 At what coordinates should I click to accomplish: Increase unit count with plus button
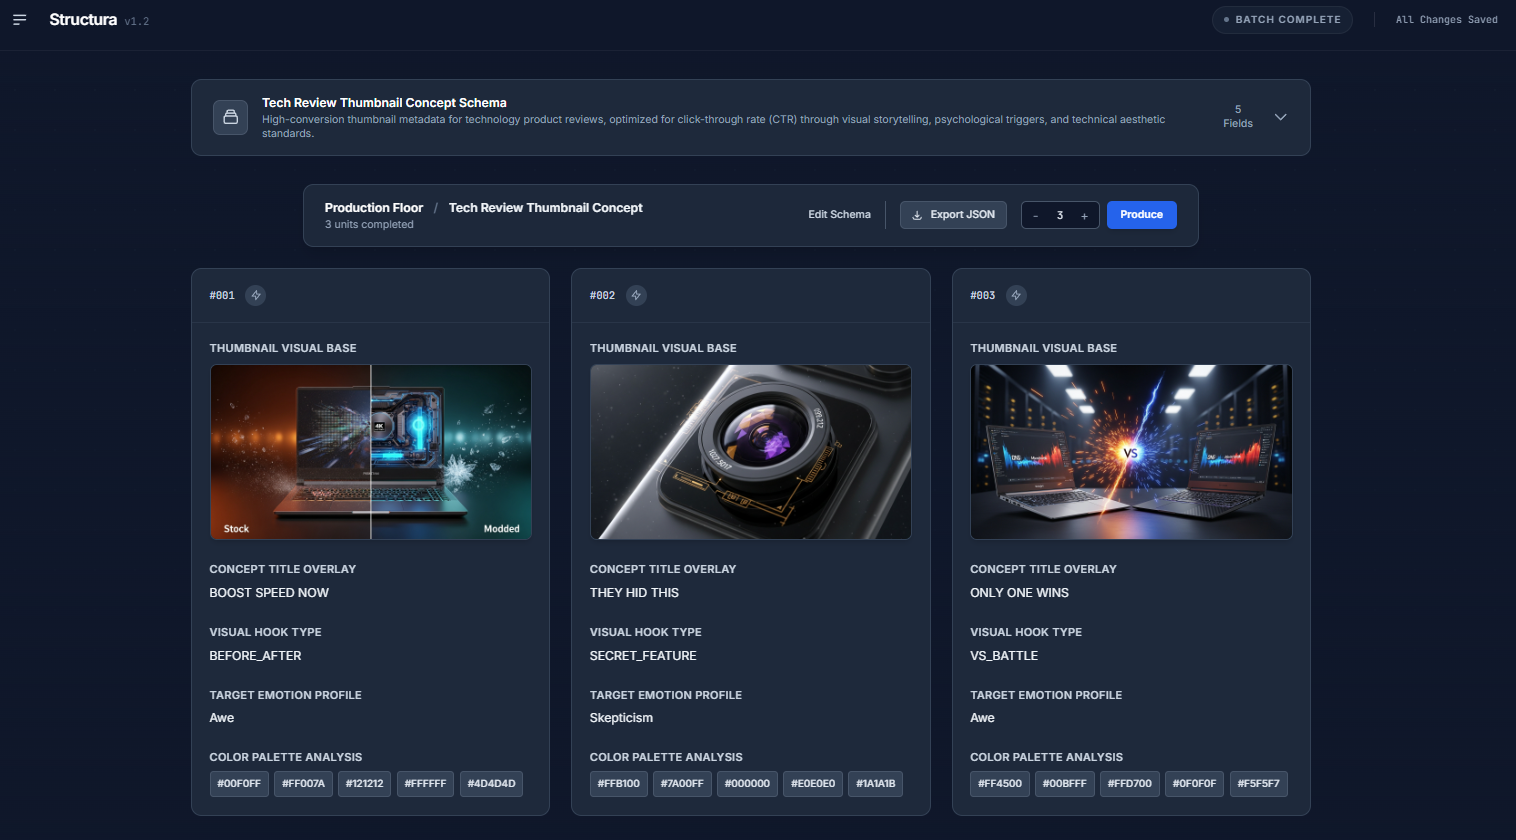click(x=1084, y=216)
